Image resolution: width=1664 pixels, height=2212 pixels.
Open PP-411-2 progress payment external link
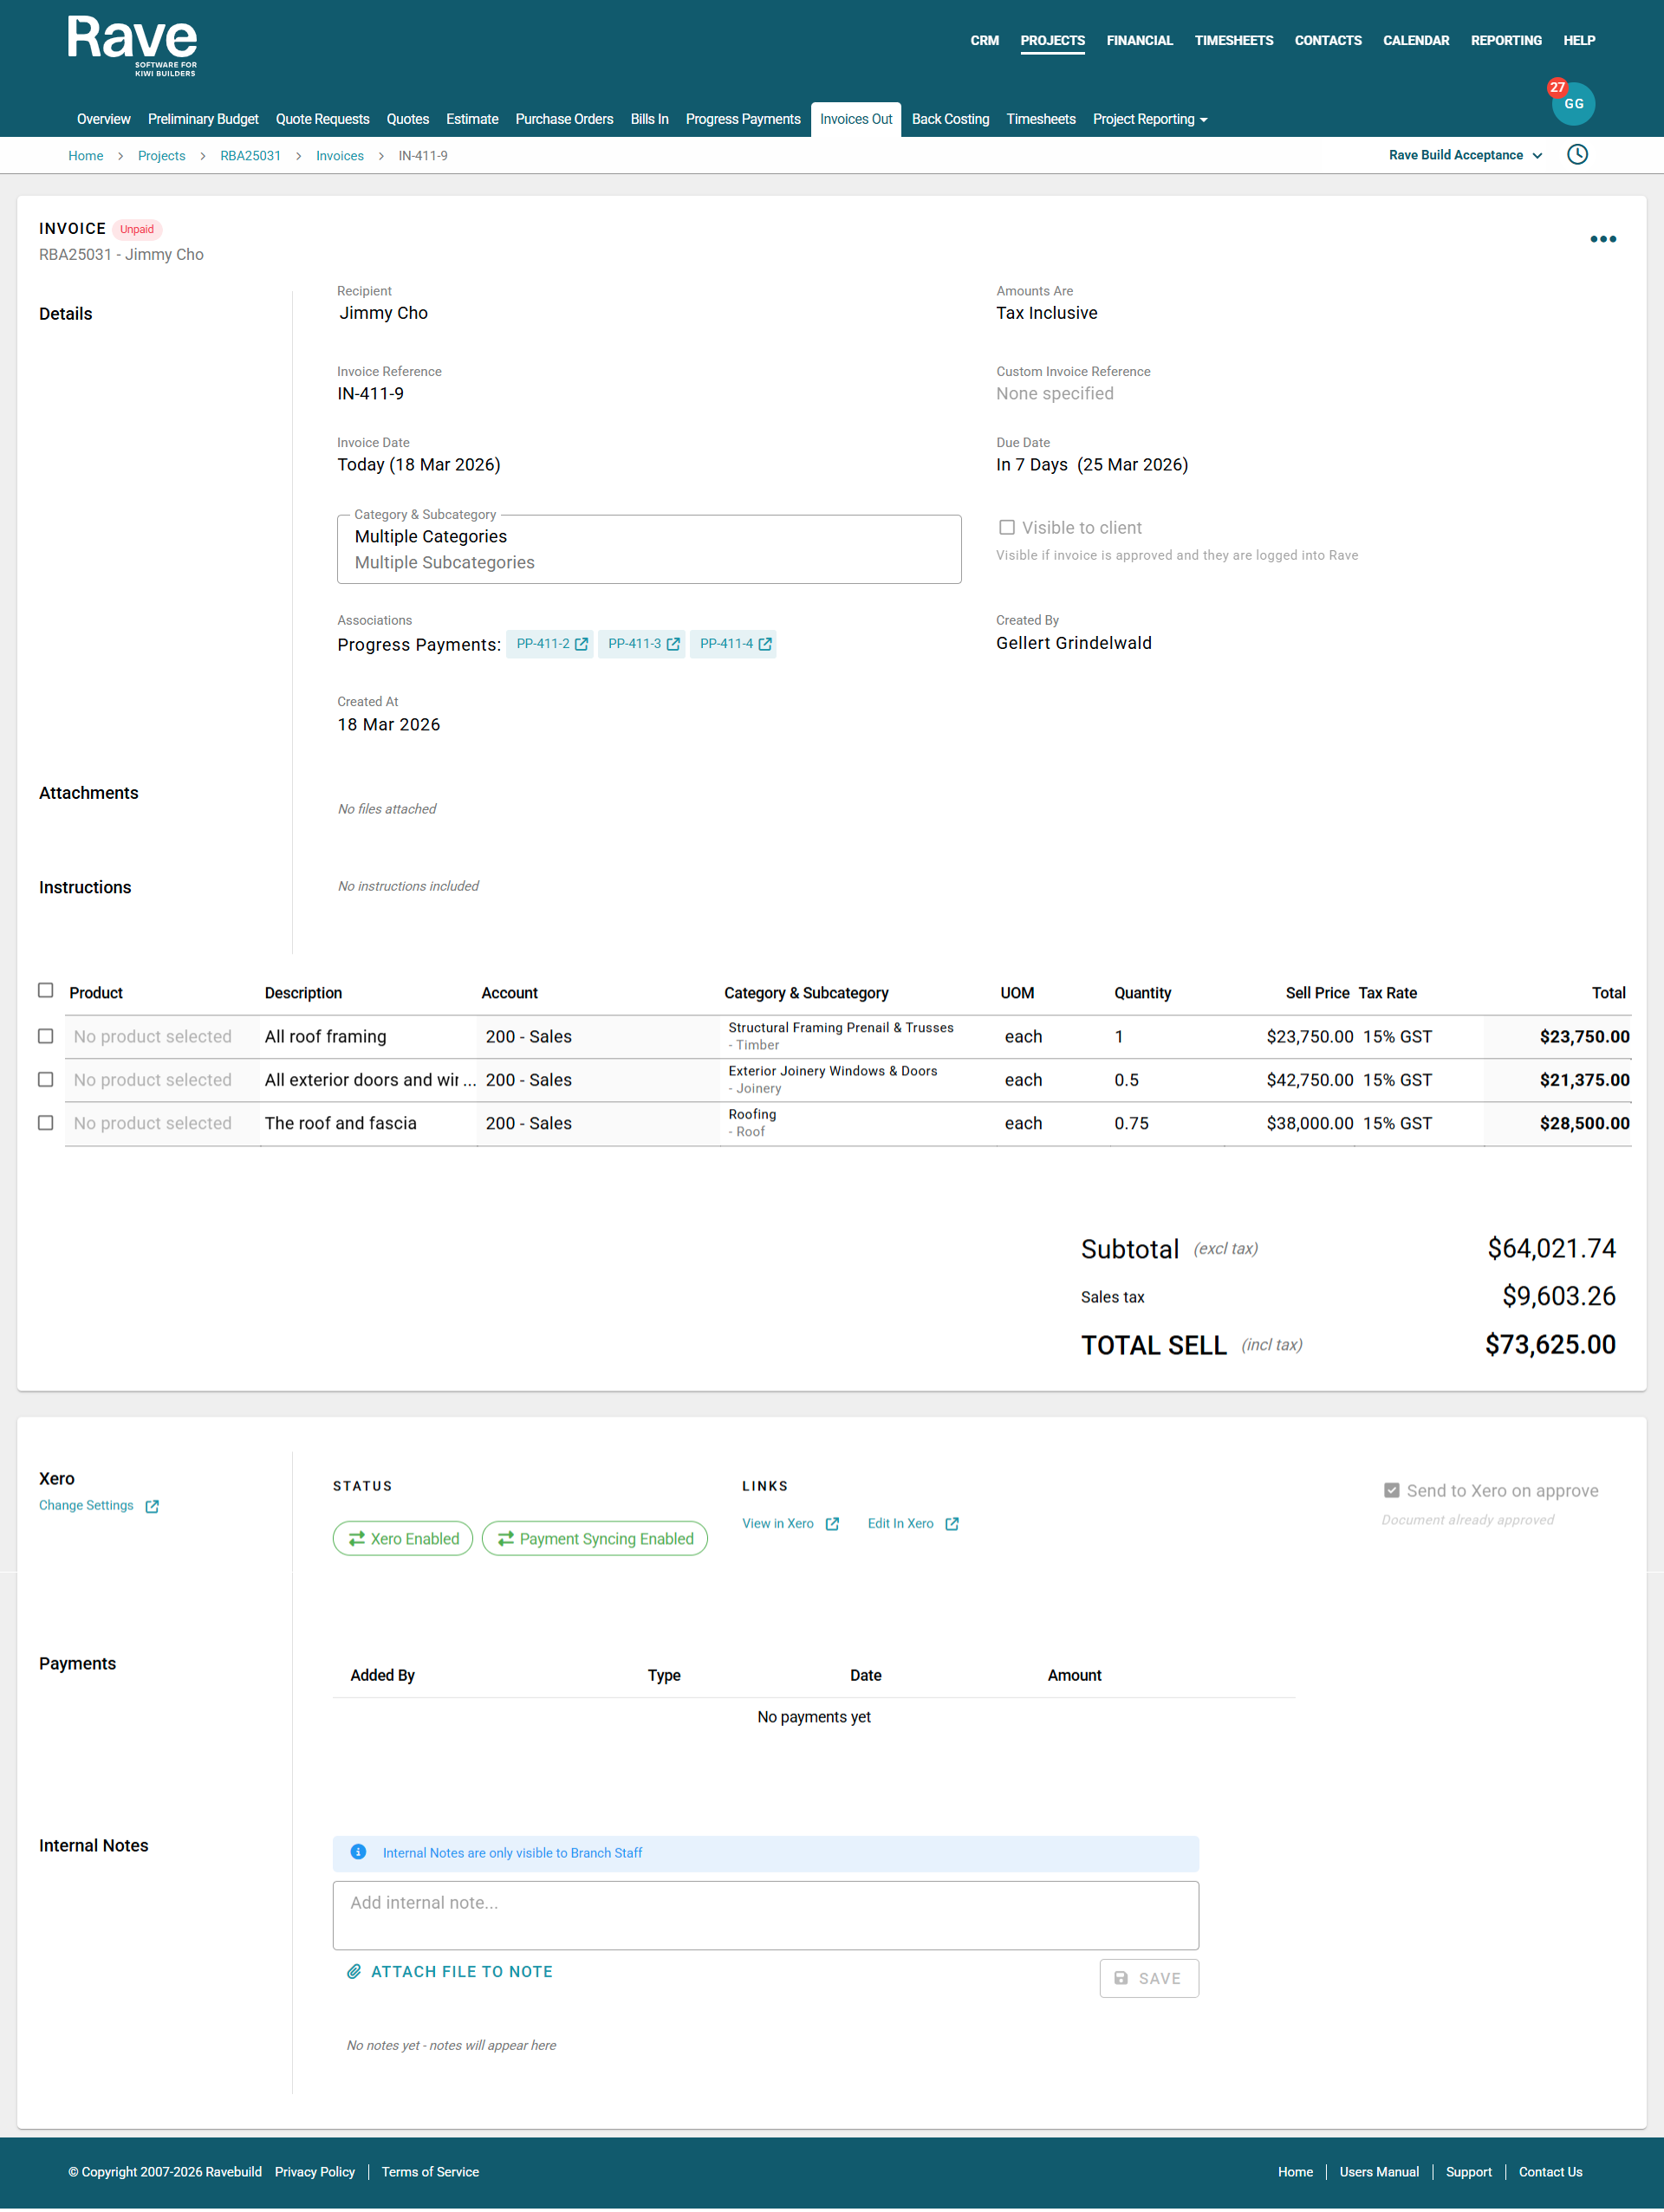[551, 644]
